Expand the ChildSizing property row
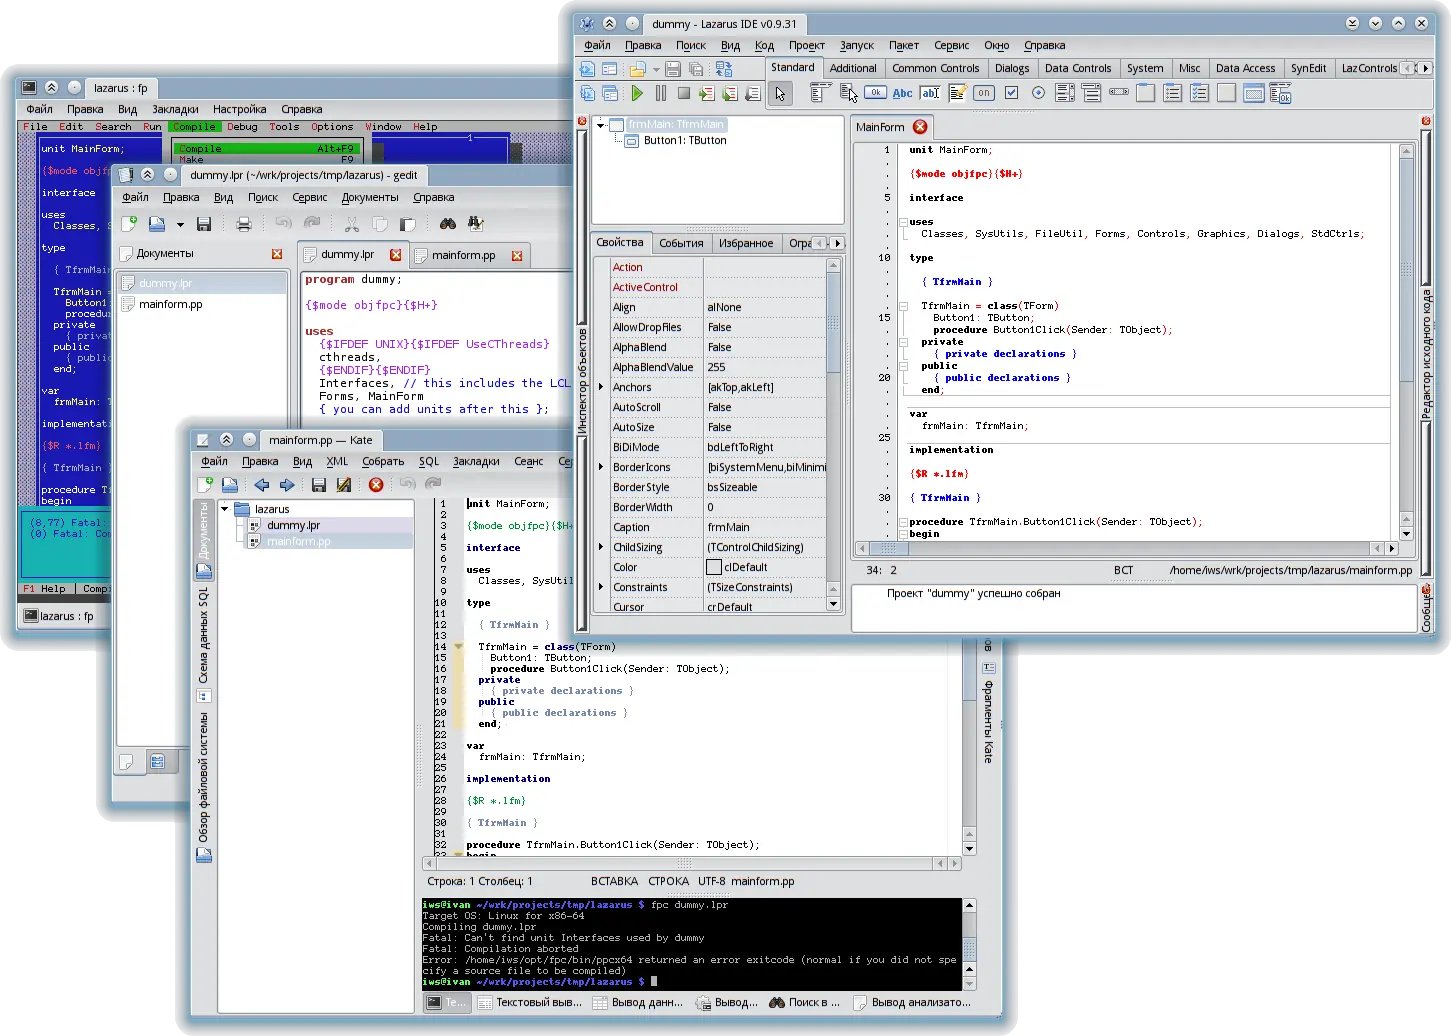1451x1036 pixels. (x=601, y=547)
